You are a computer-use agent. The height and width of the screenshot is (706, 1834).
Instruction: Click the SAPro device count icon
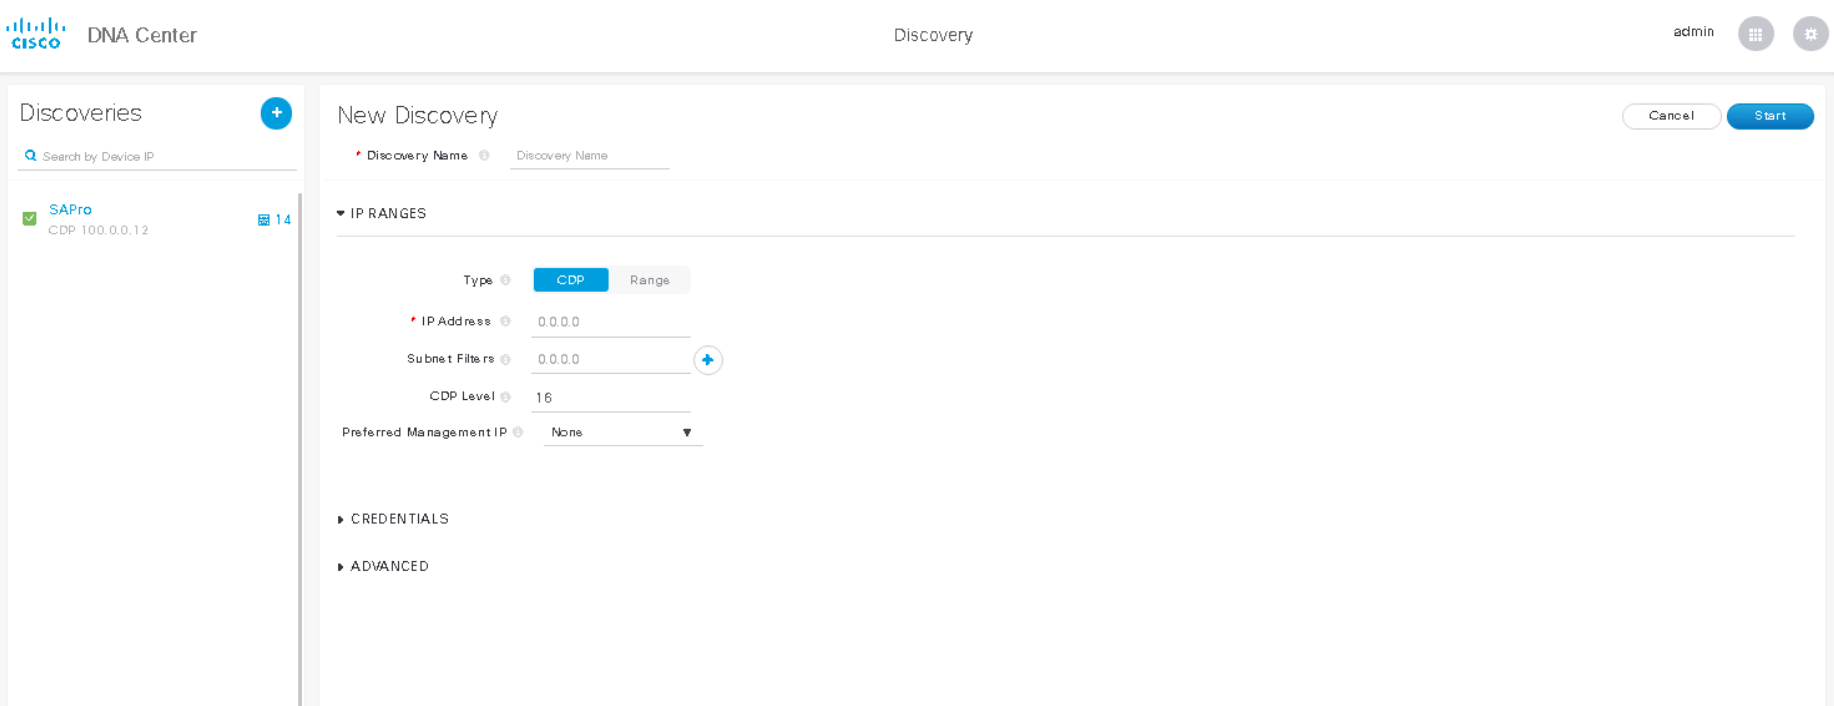[264, 220]
